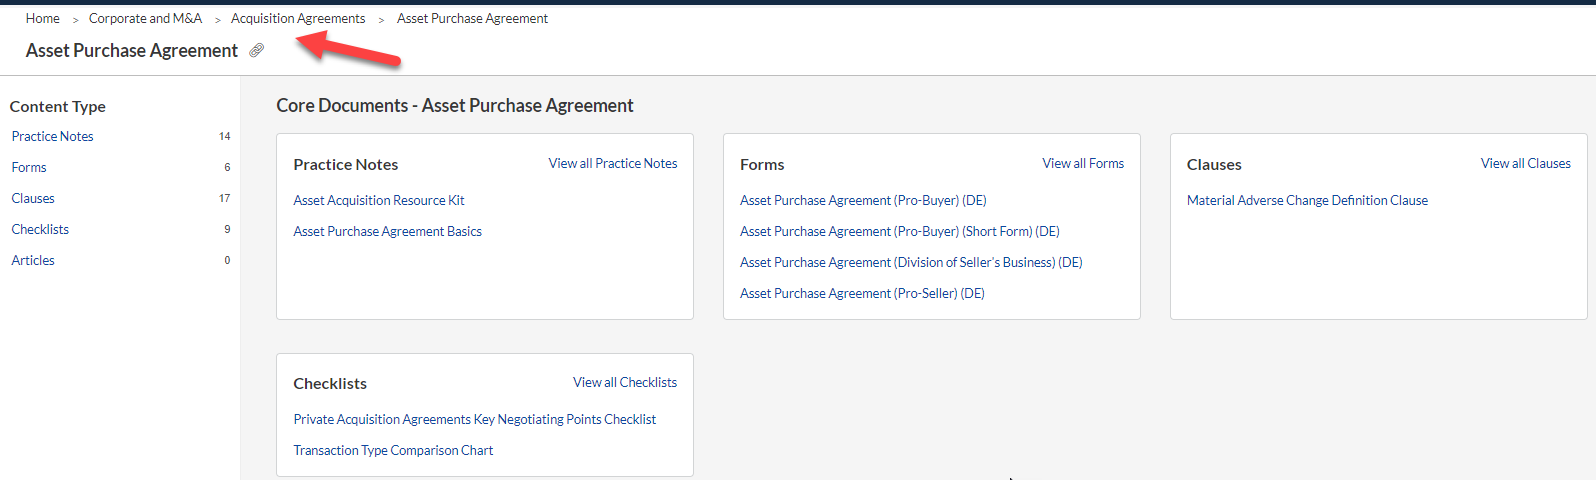View all Checklists
Image resolution: width=1596 pixels, height=480 pixels.
click(625, 382)
